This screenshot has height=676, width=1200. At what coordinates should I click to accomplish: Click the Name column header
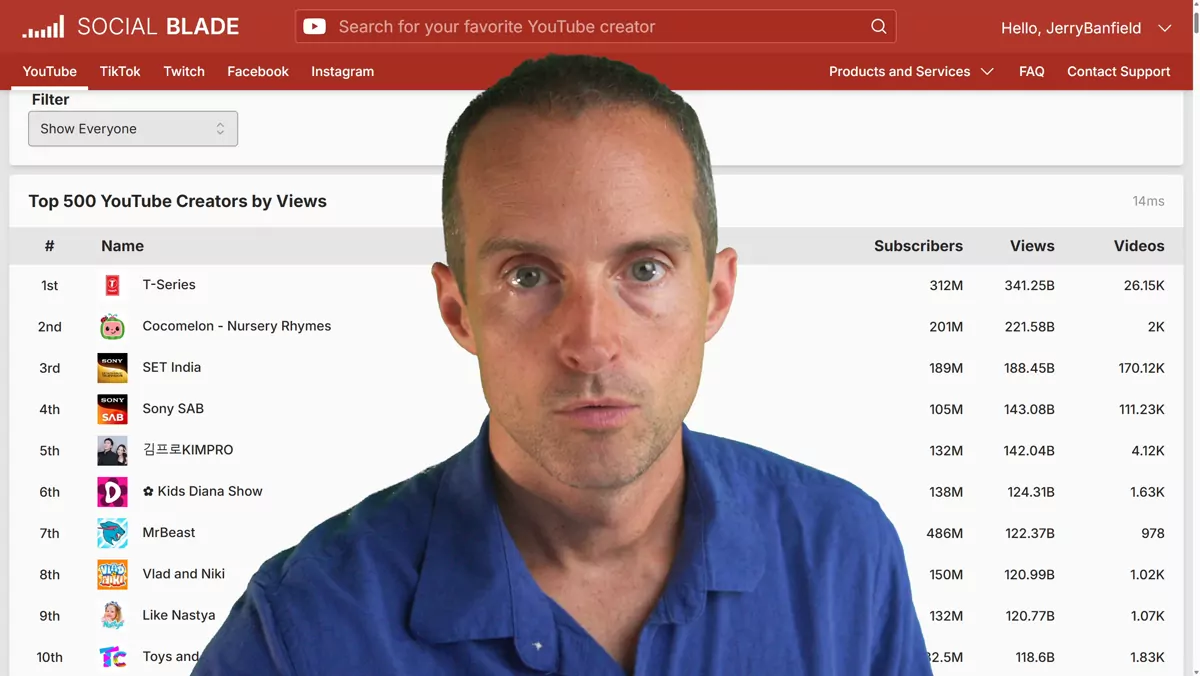pyautogui.click(x=122, y=246)
